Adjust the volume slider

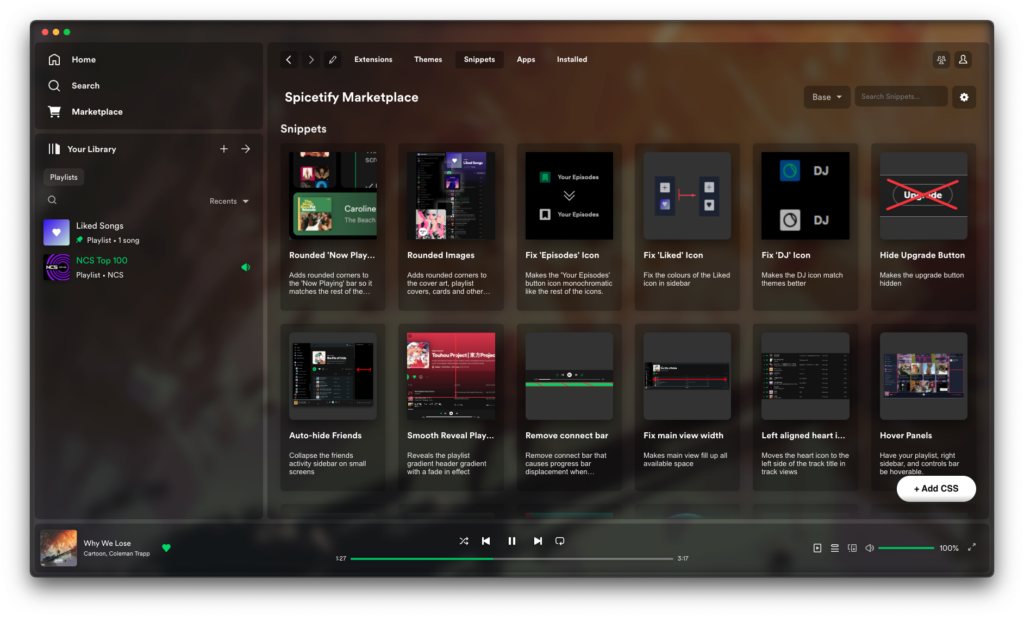(906, 548)
